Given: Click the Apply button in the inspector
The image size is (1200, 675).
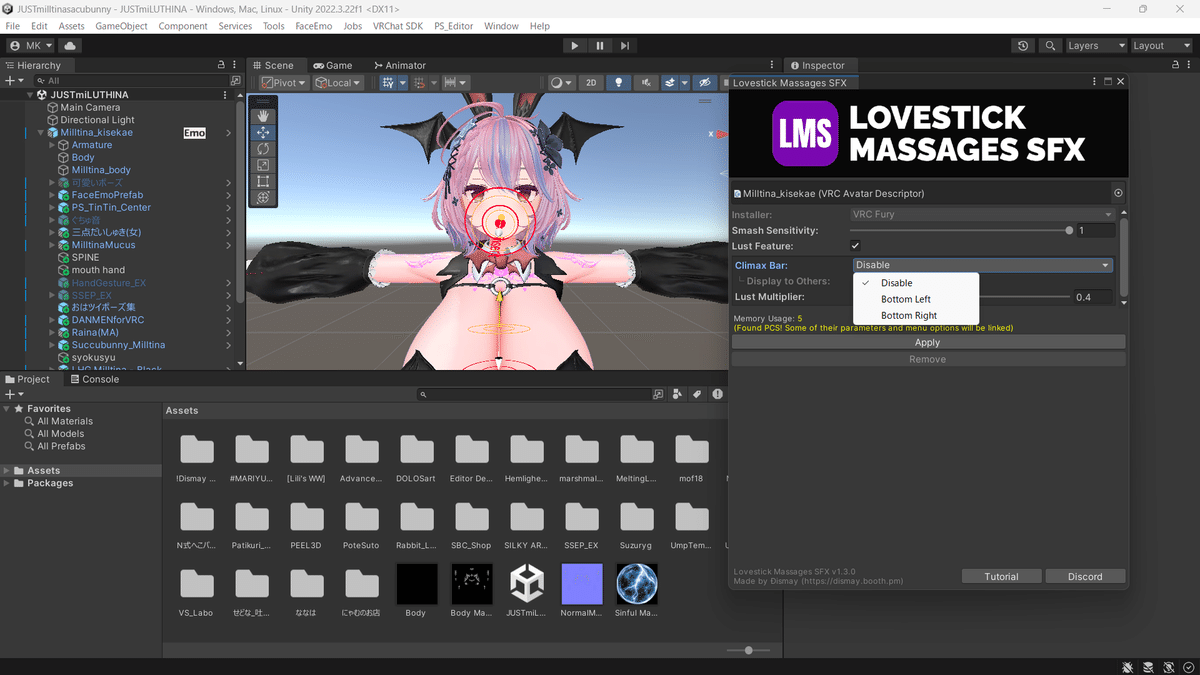Looking at the screenshot, I should (x=926, y=341).
